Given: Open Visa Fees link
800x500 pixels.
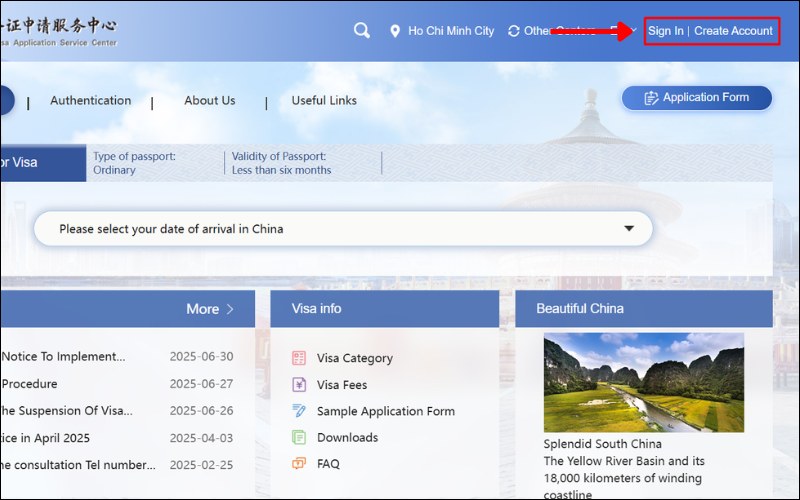Looking at the screenshot, I should pos(342,385).
